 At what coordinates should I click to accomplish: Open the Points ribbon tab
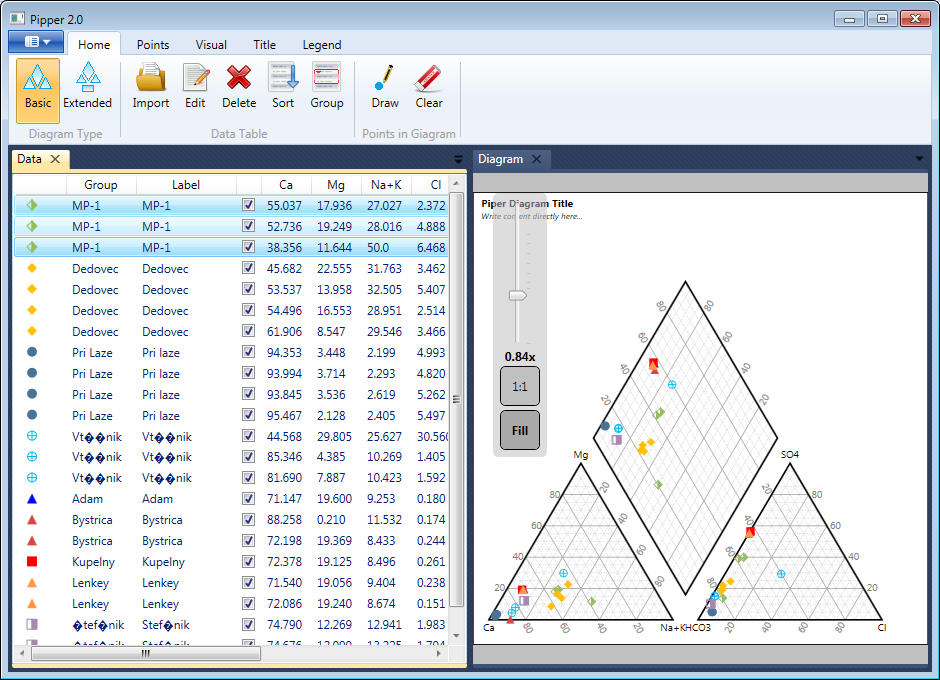(x=153, y=45)
